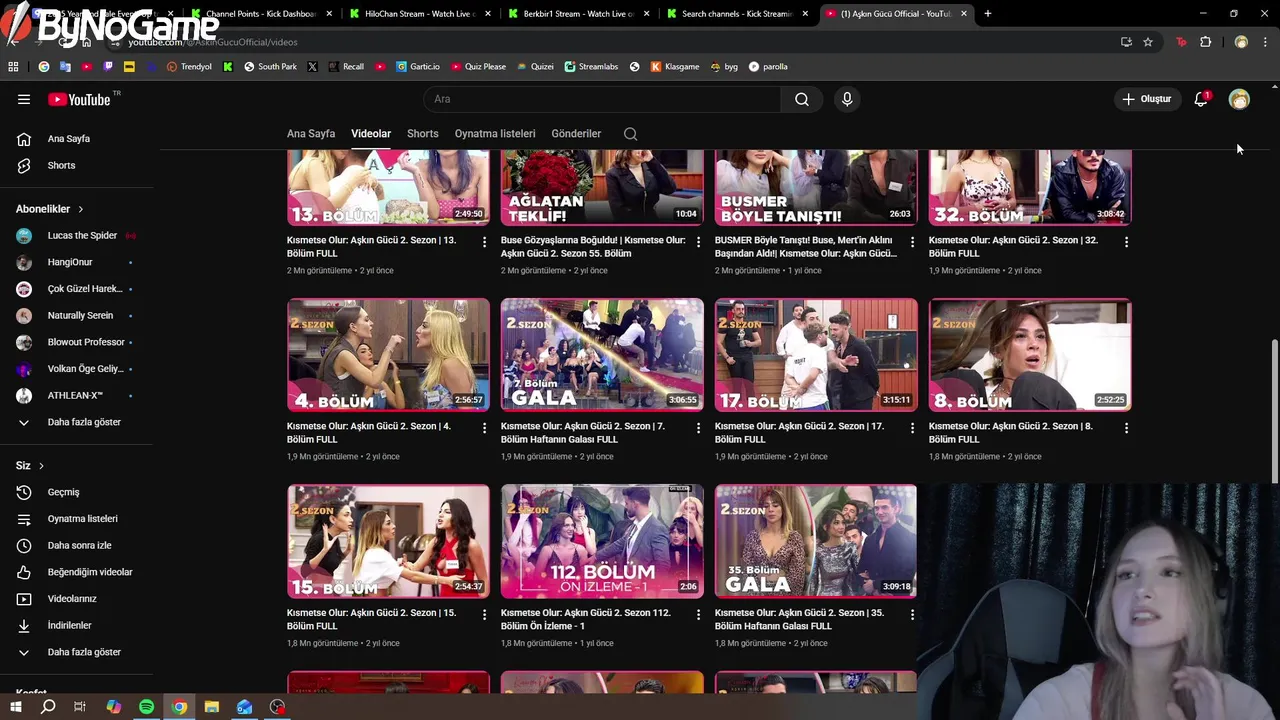The height and width of the screenshot is (720, 1280).
Task: Open File Explorer from the taskbar
Action: [212, 707]
